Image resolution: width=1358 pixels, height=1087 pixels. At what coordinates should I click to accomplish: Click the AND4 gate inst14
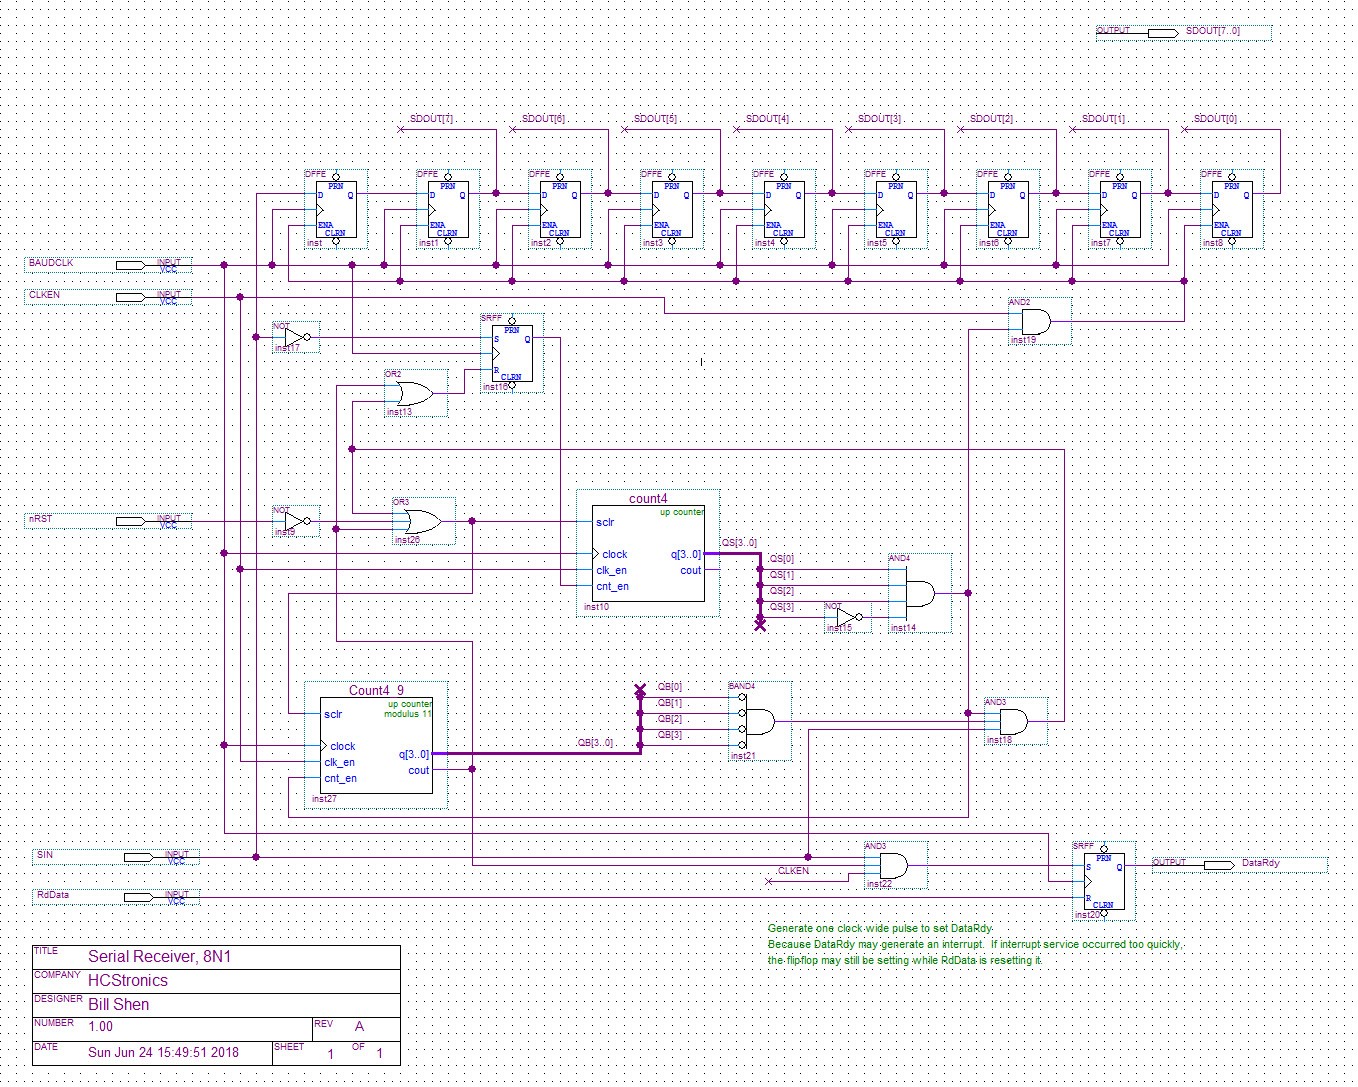click(x=918, y=594)
